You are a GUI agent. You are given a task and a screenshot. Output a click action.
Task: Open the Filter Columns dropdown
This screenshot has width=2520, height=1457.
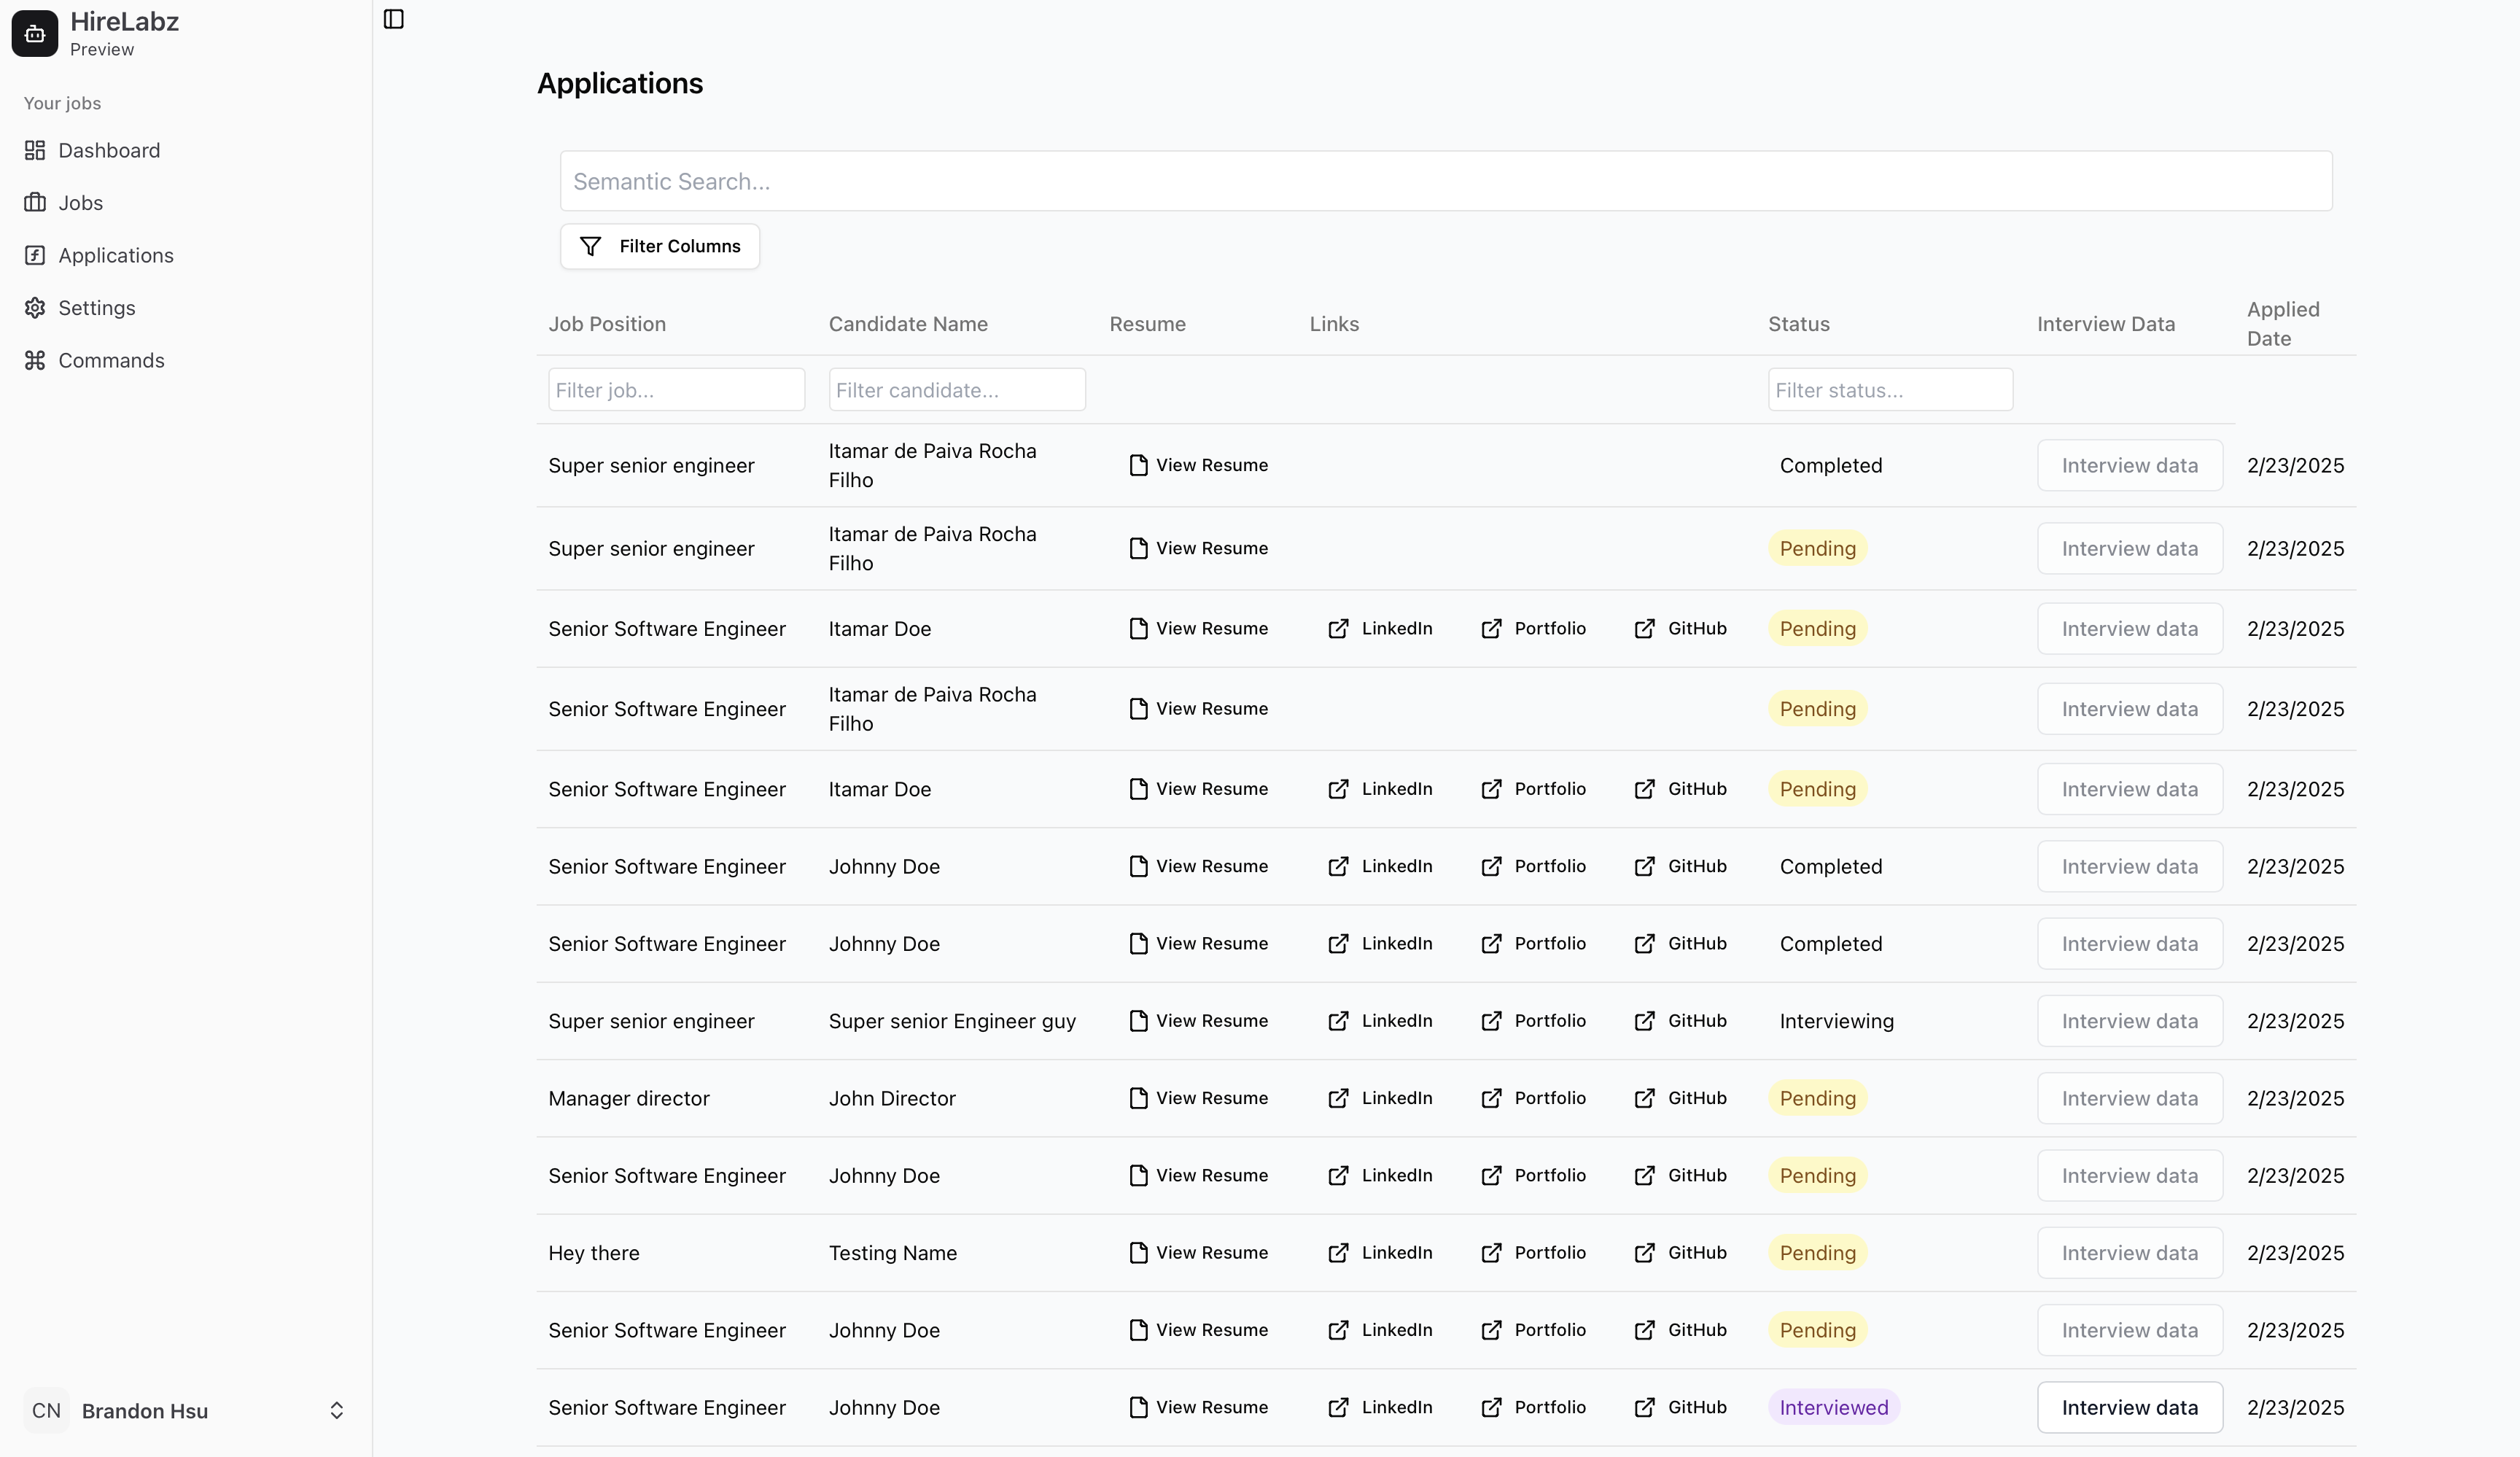pos(660,246)
